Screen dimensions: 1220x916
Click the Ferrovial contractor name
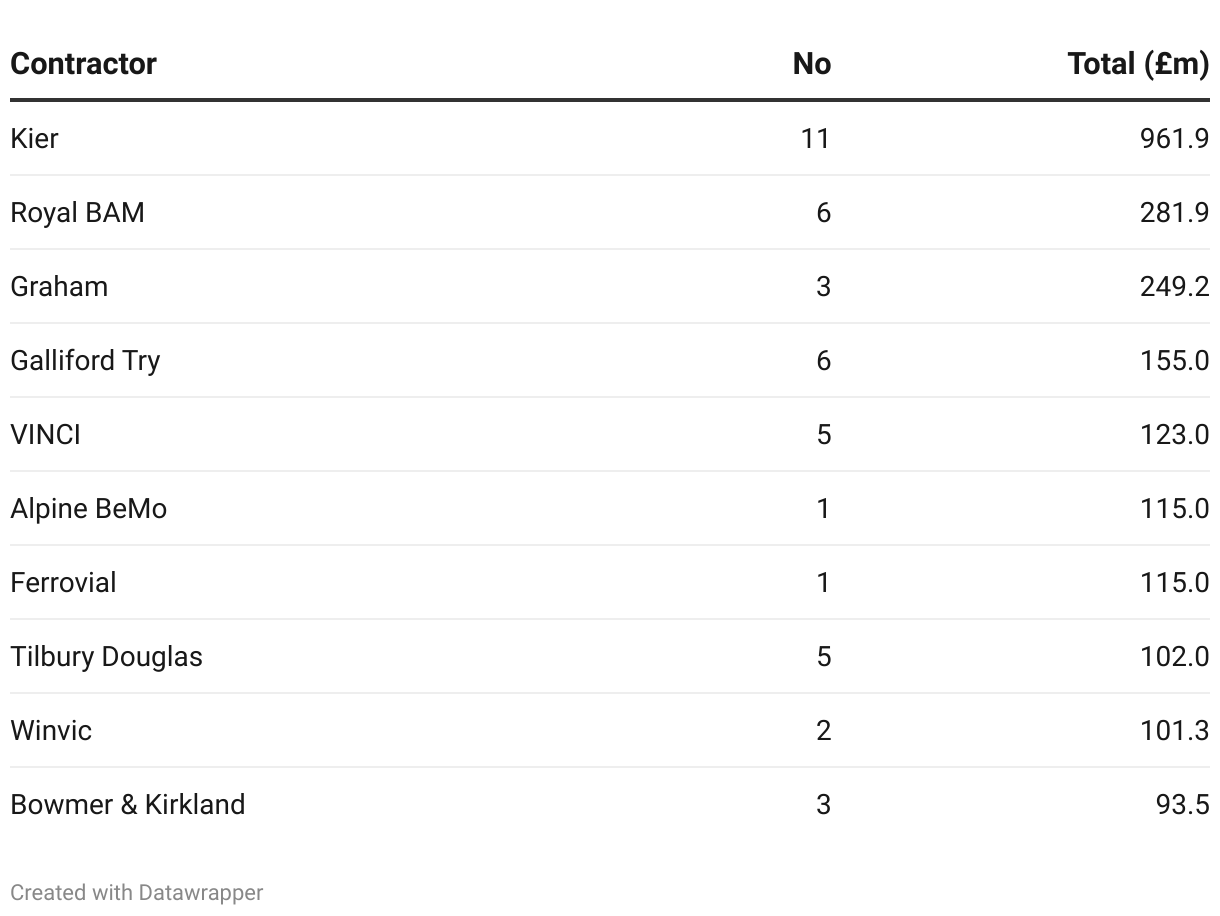[x=63, y=583]
